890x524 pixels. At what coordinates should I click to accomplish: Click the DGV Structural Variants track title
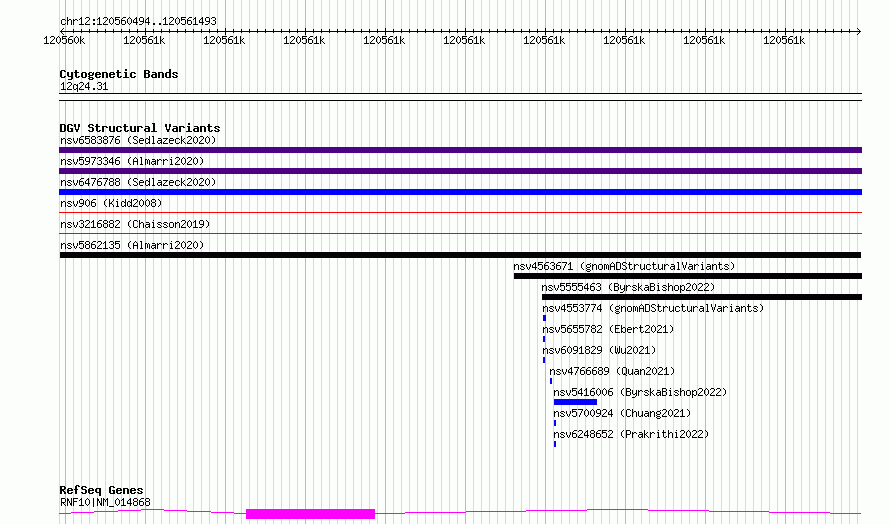pyautogui.click(x=140, y=128)
